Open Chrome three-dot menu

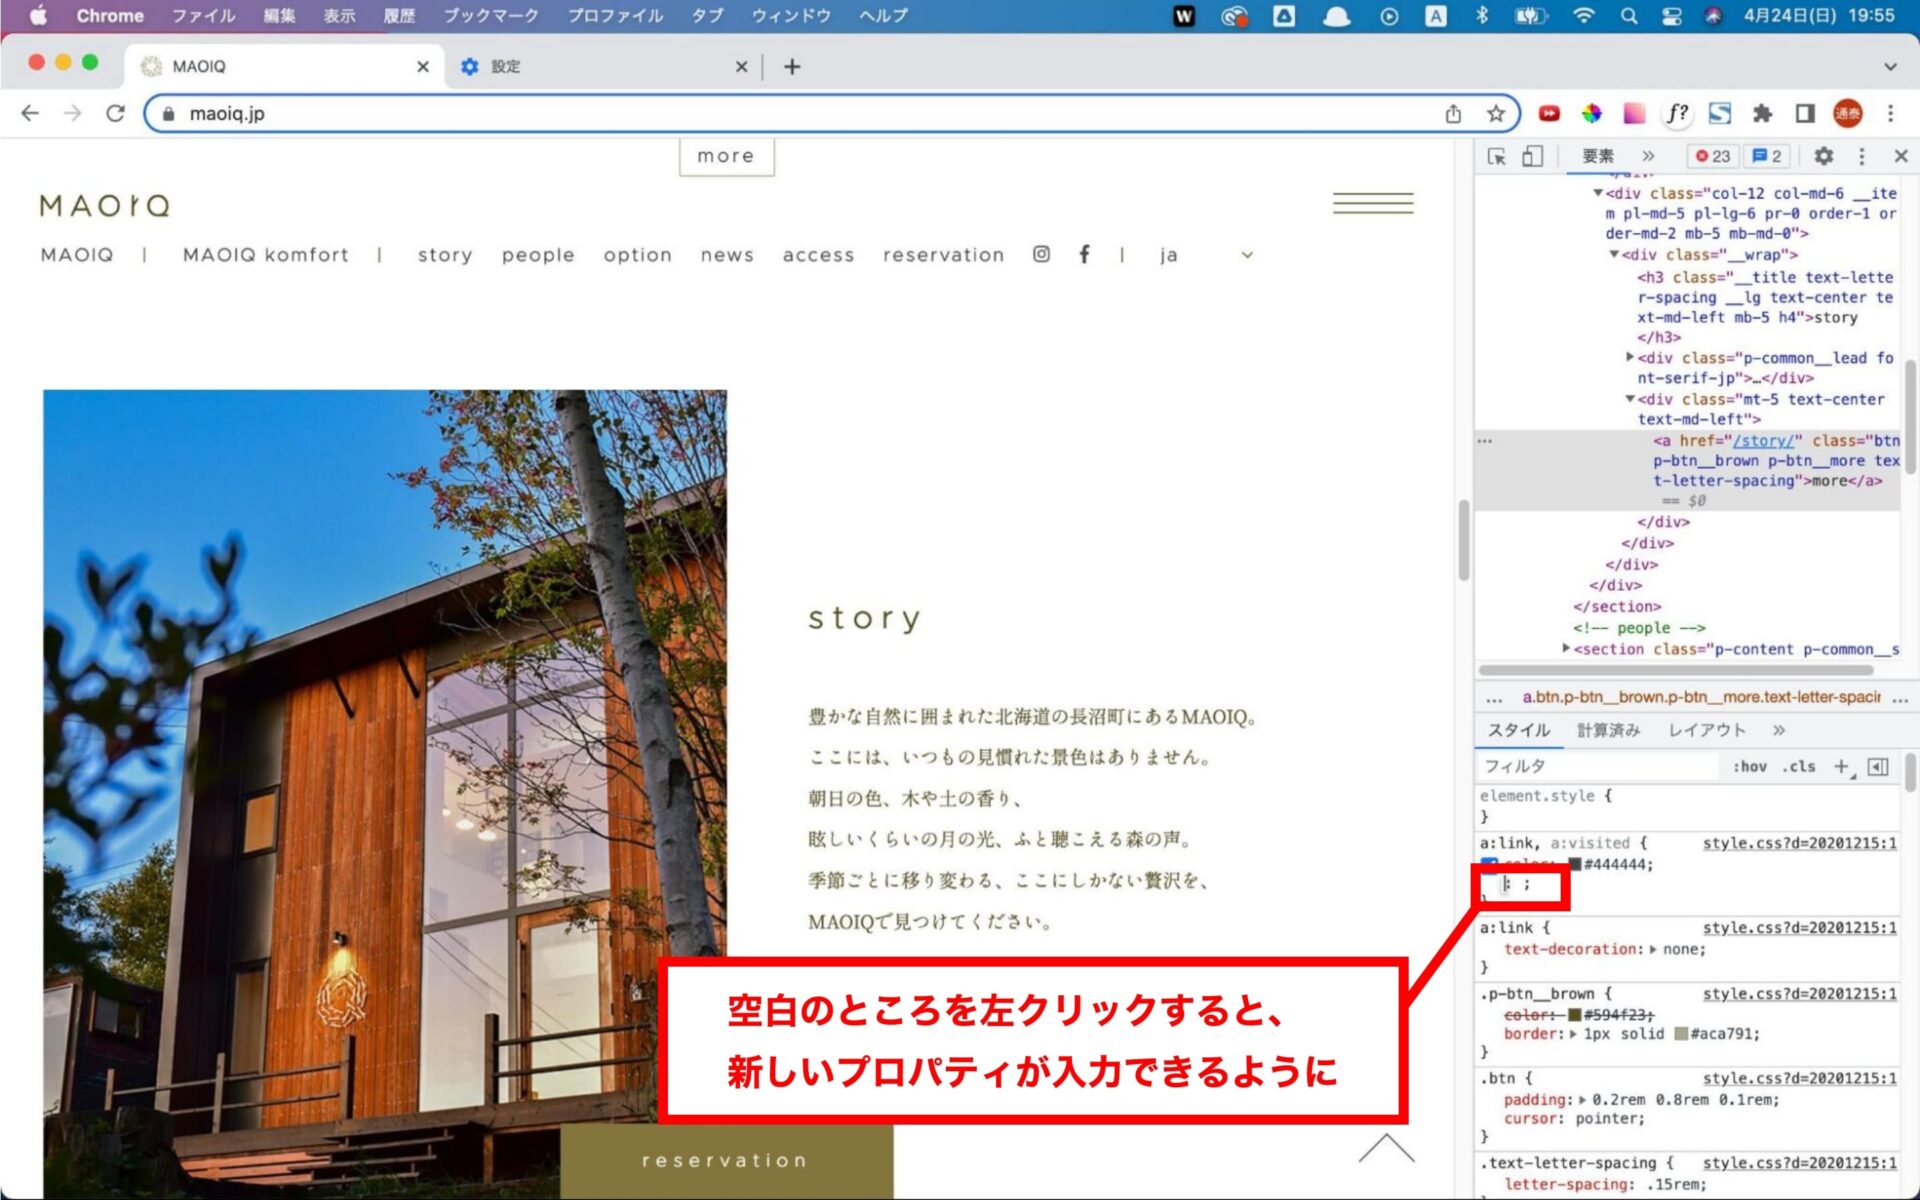pyautogui.click(x=1890, y=113)
